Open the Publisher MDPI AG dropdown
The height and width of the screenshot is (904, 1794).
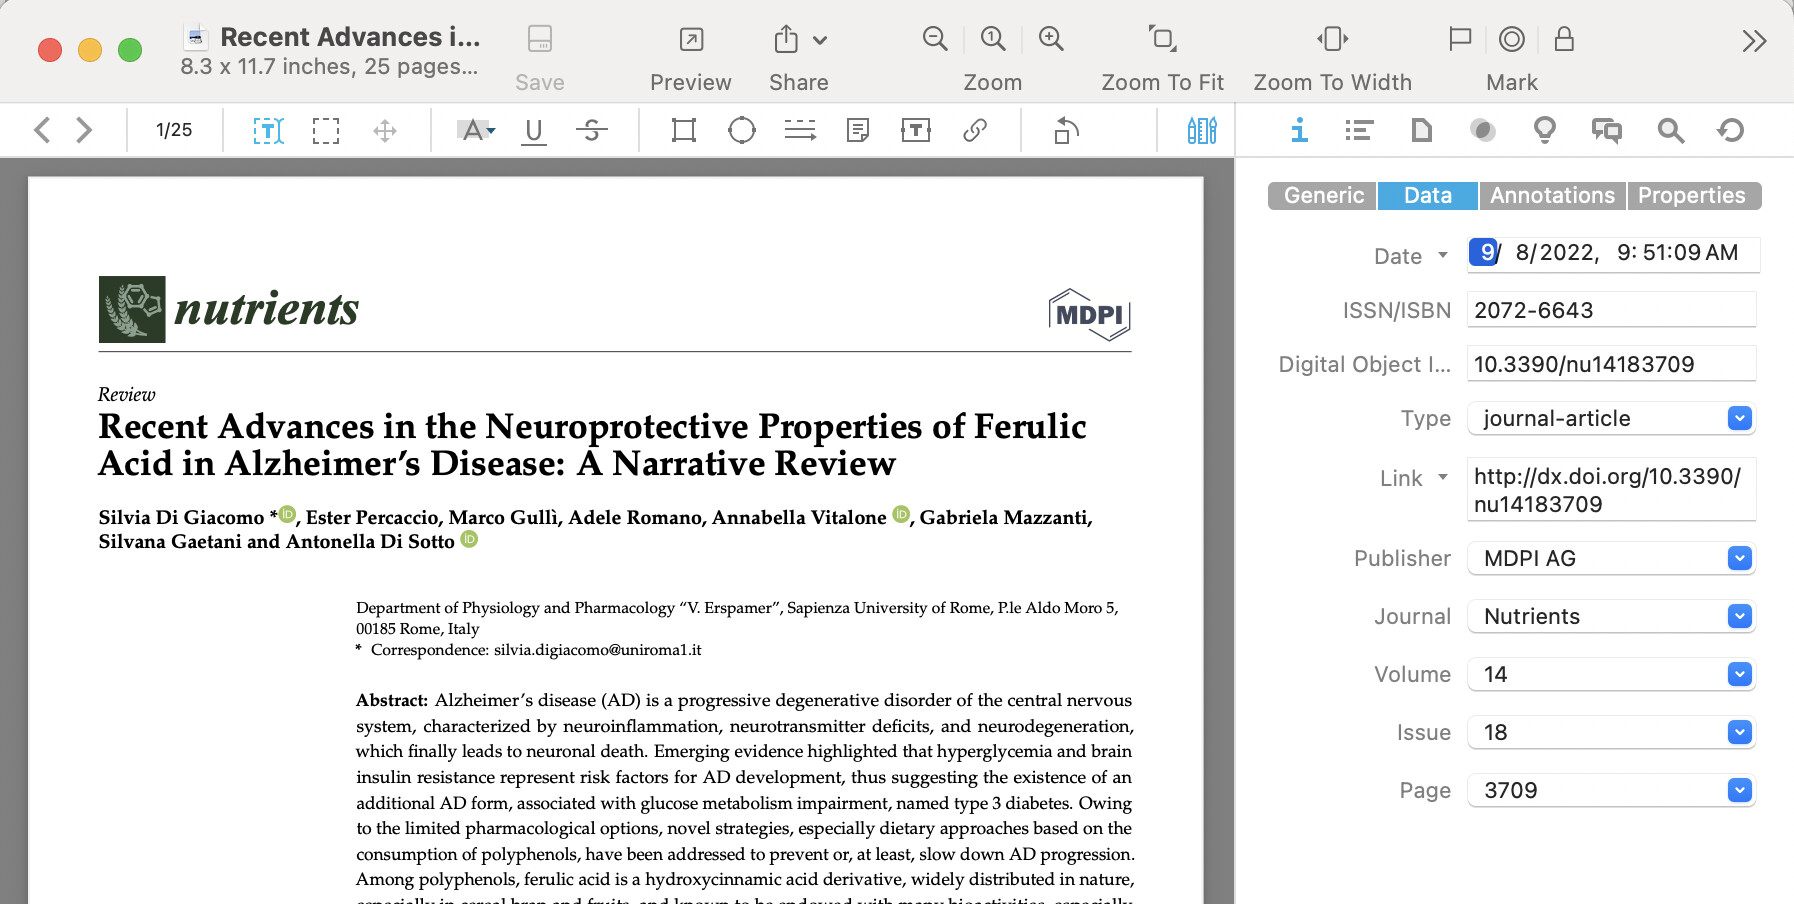click(1739, 559)
